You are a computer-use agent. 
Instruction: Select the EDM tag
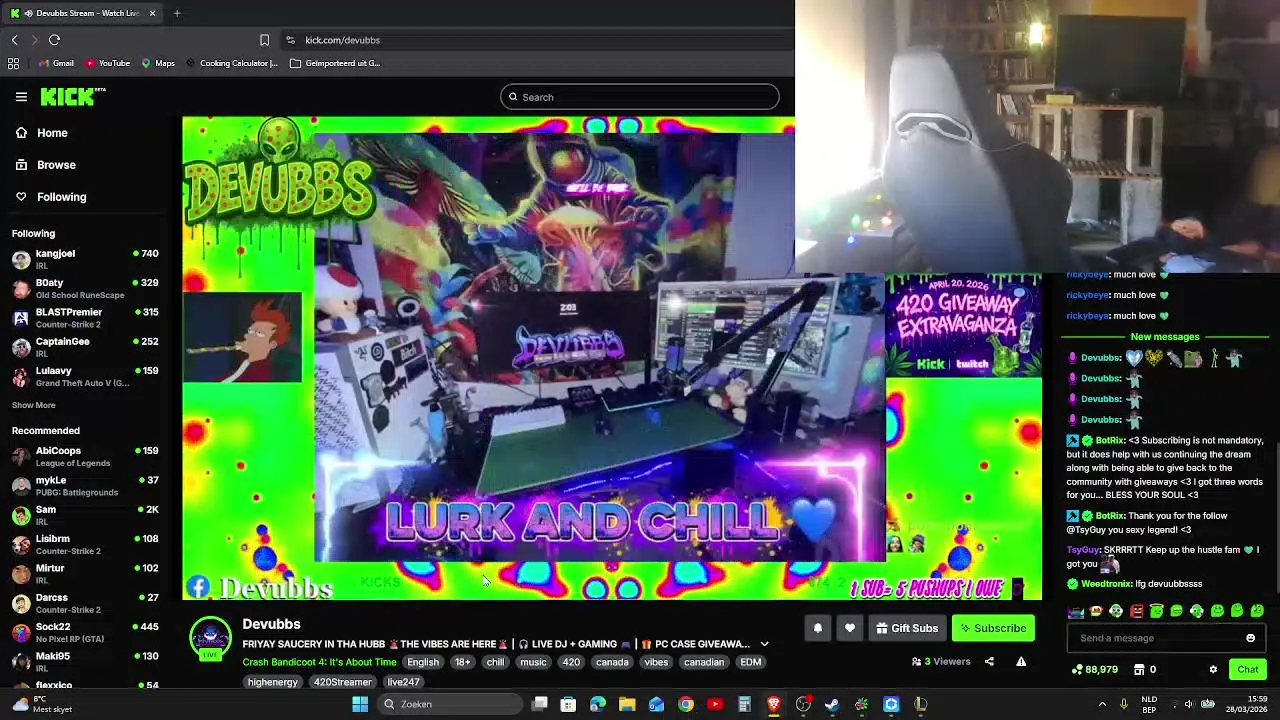point(750,662)
